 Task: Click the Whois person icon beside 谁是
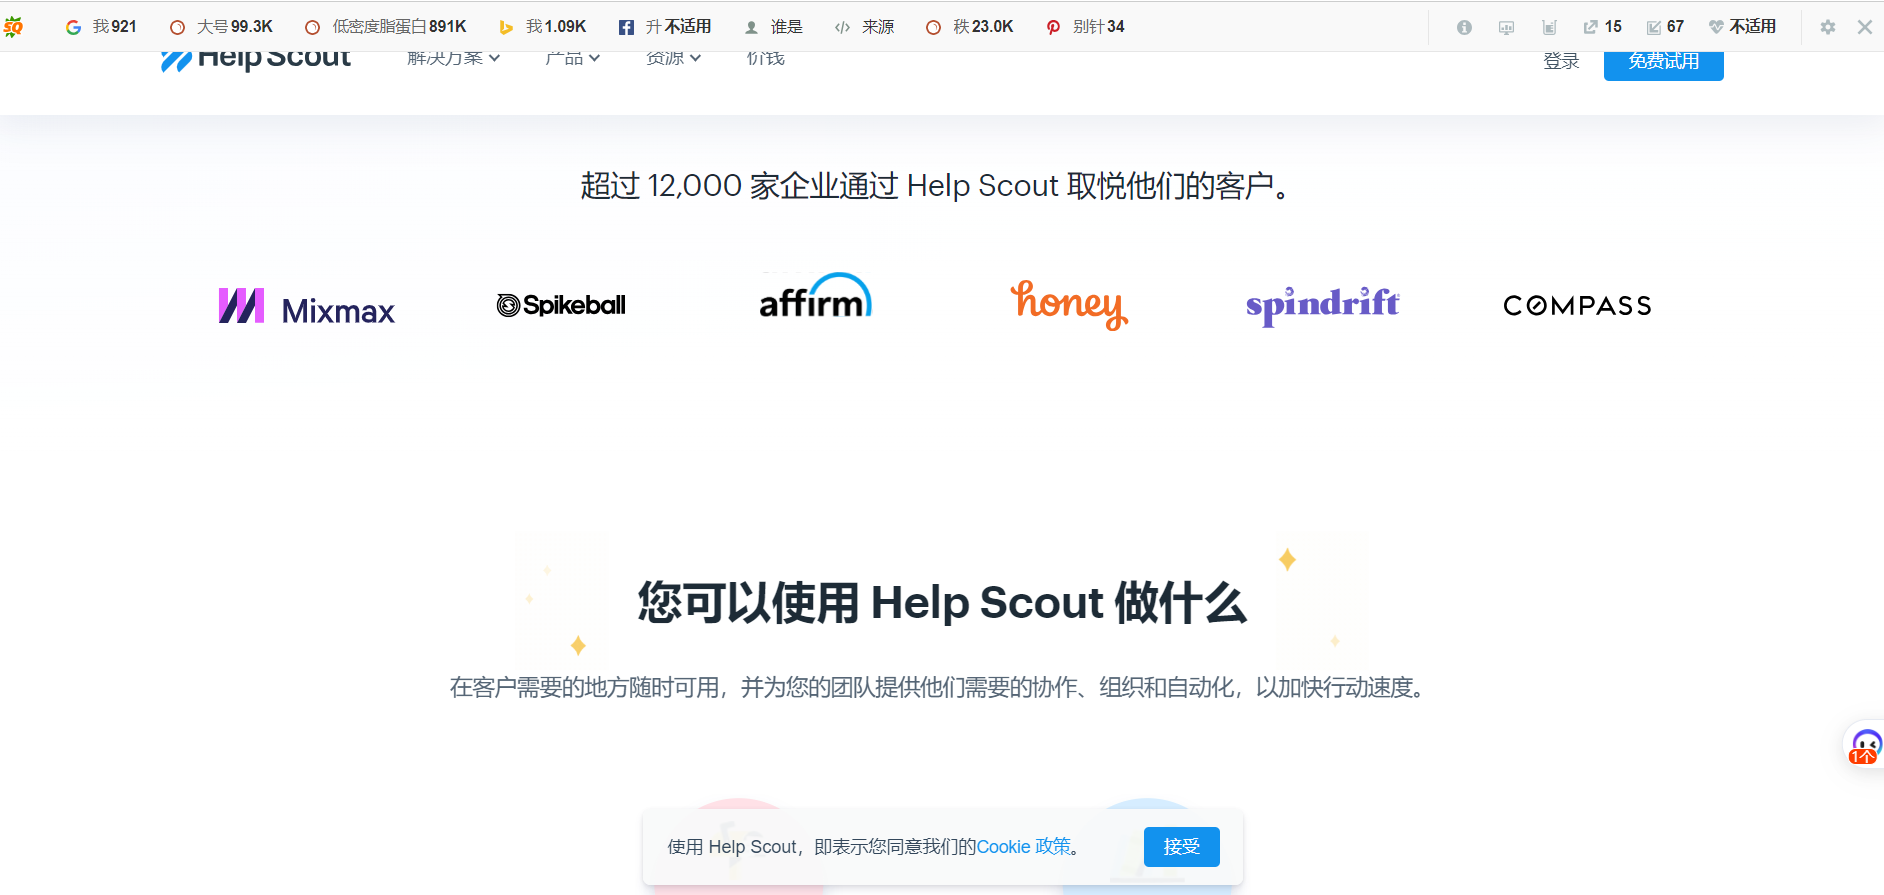(x=751, y=27)
